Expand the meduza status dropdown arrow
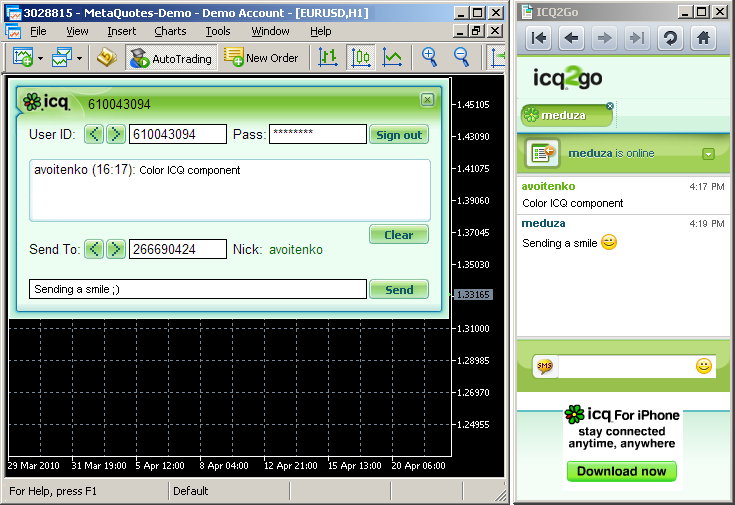This screenshot has width=735, height=505. coord(708,154)
